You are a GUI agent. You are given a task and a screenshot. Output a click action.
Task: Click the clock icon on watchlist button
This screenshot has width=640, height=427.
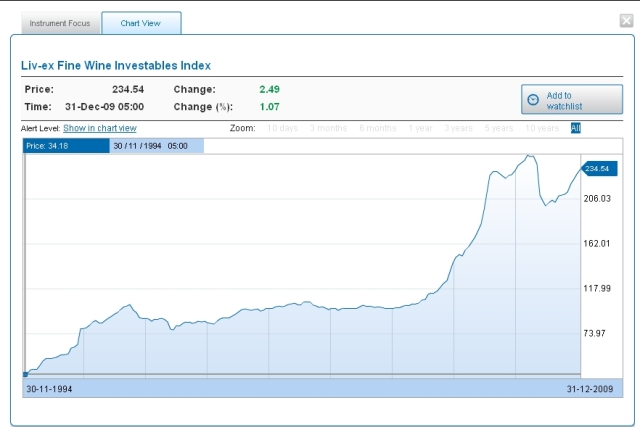[533, 100]
